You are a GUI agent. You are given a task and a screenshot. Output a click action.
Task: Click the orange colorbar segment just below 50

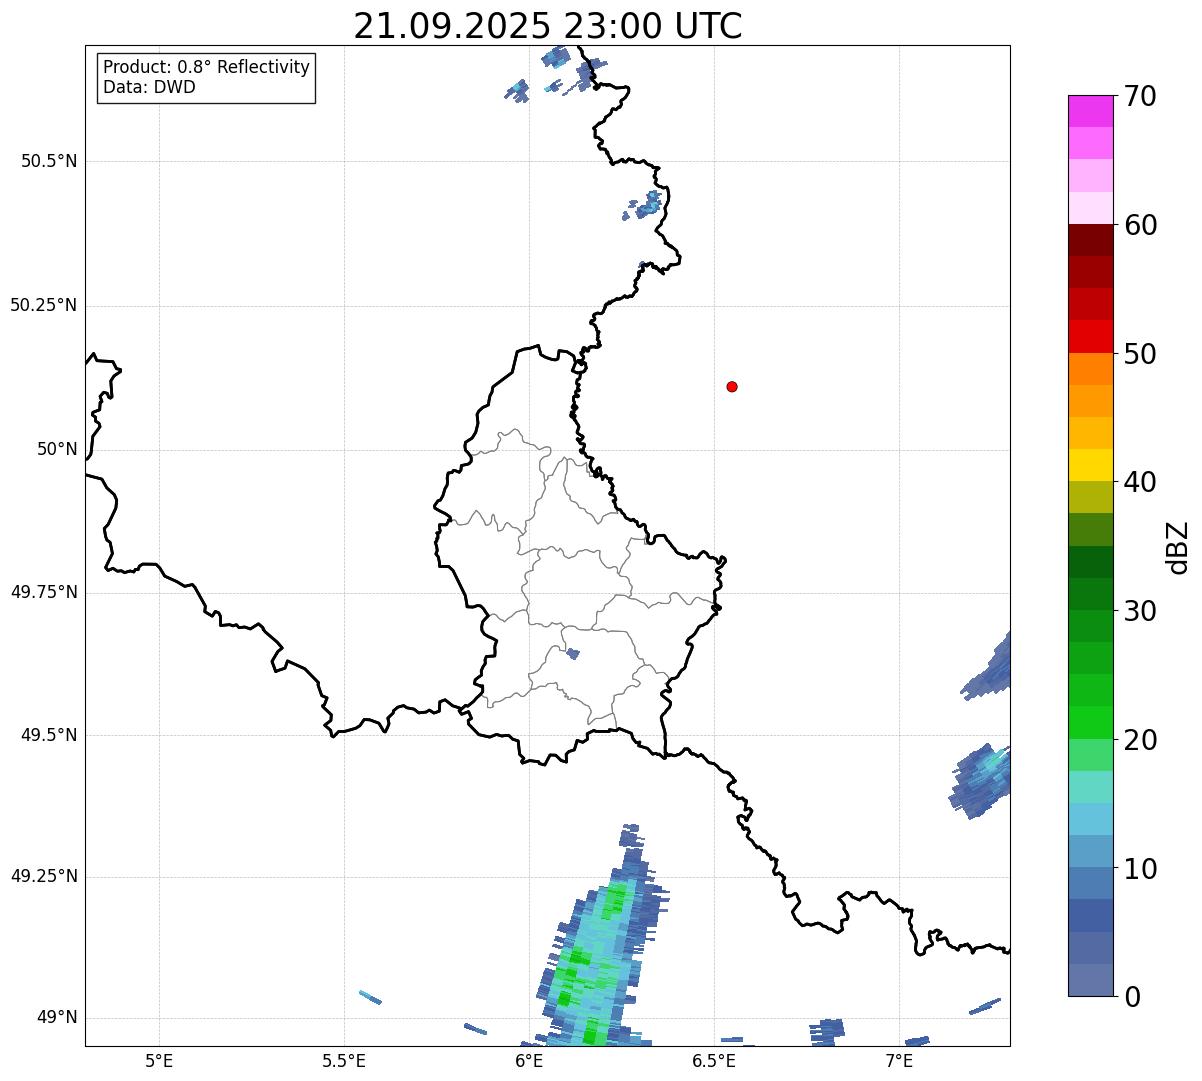pos(1091,369)
